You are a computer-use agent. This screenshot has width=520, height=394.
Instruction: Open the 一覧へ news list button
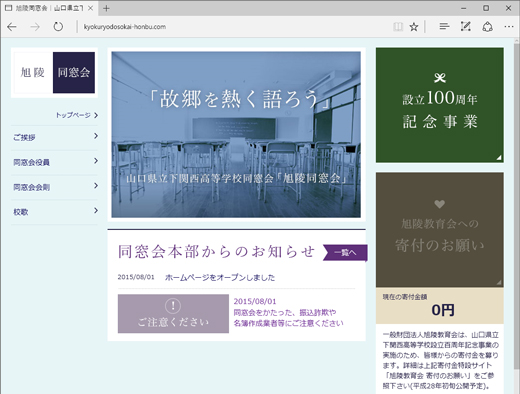point(345,253)
